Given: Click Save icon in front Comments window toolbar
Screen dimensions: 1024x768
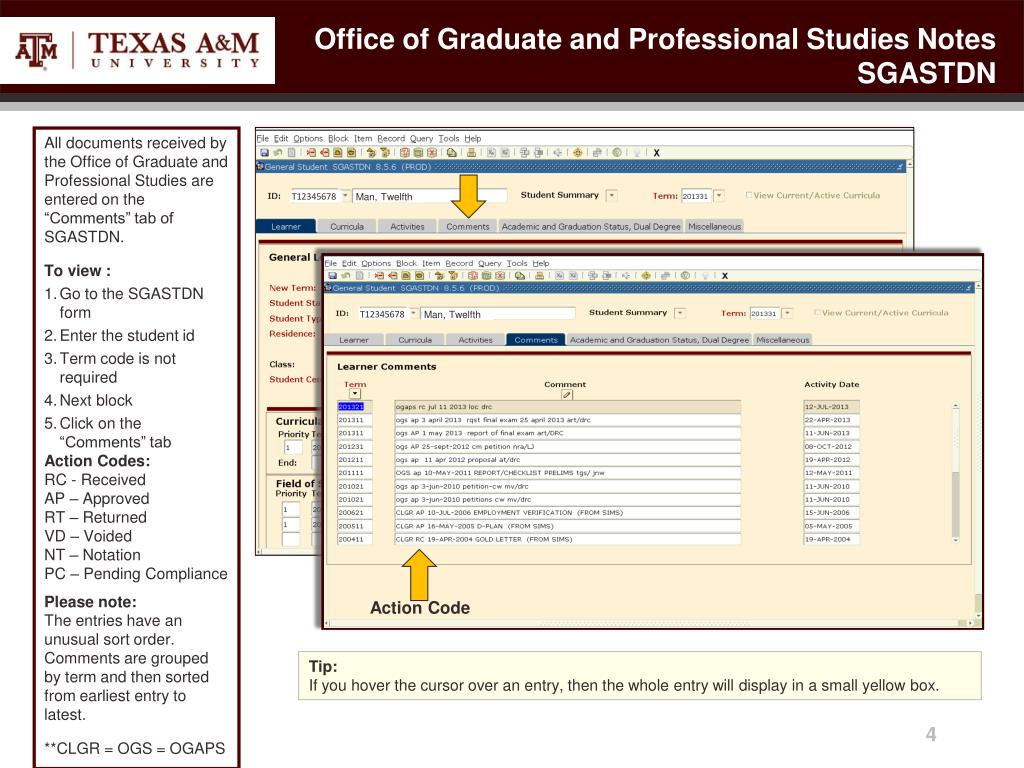Looking at the screenshot, I should (x=332, y=276).
